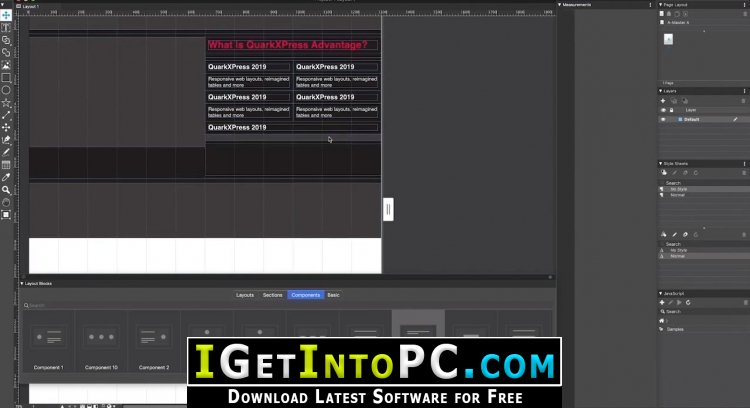Select the Table tool
The image size is (750, 408).
pyautogui.click(x=6, y=164)
